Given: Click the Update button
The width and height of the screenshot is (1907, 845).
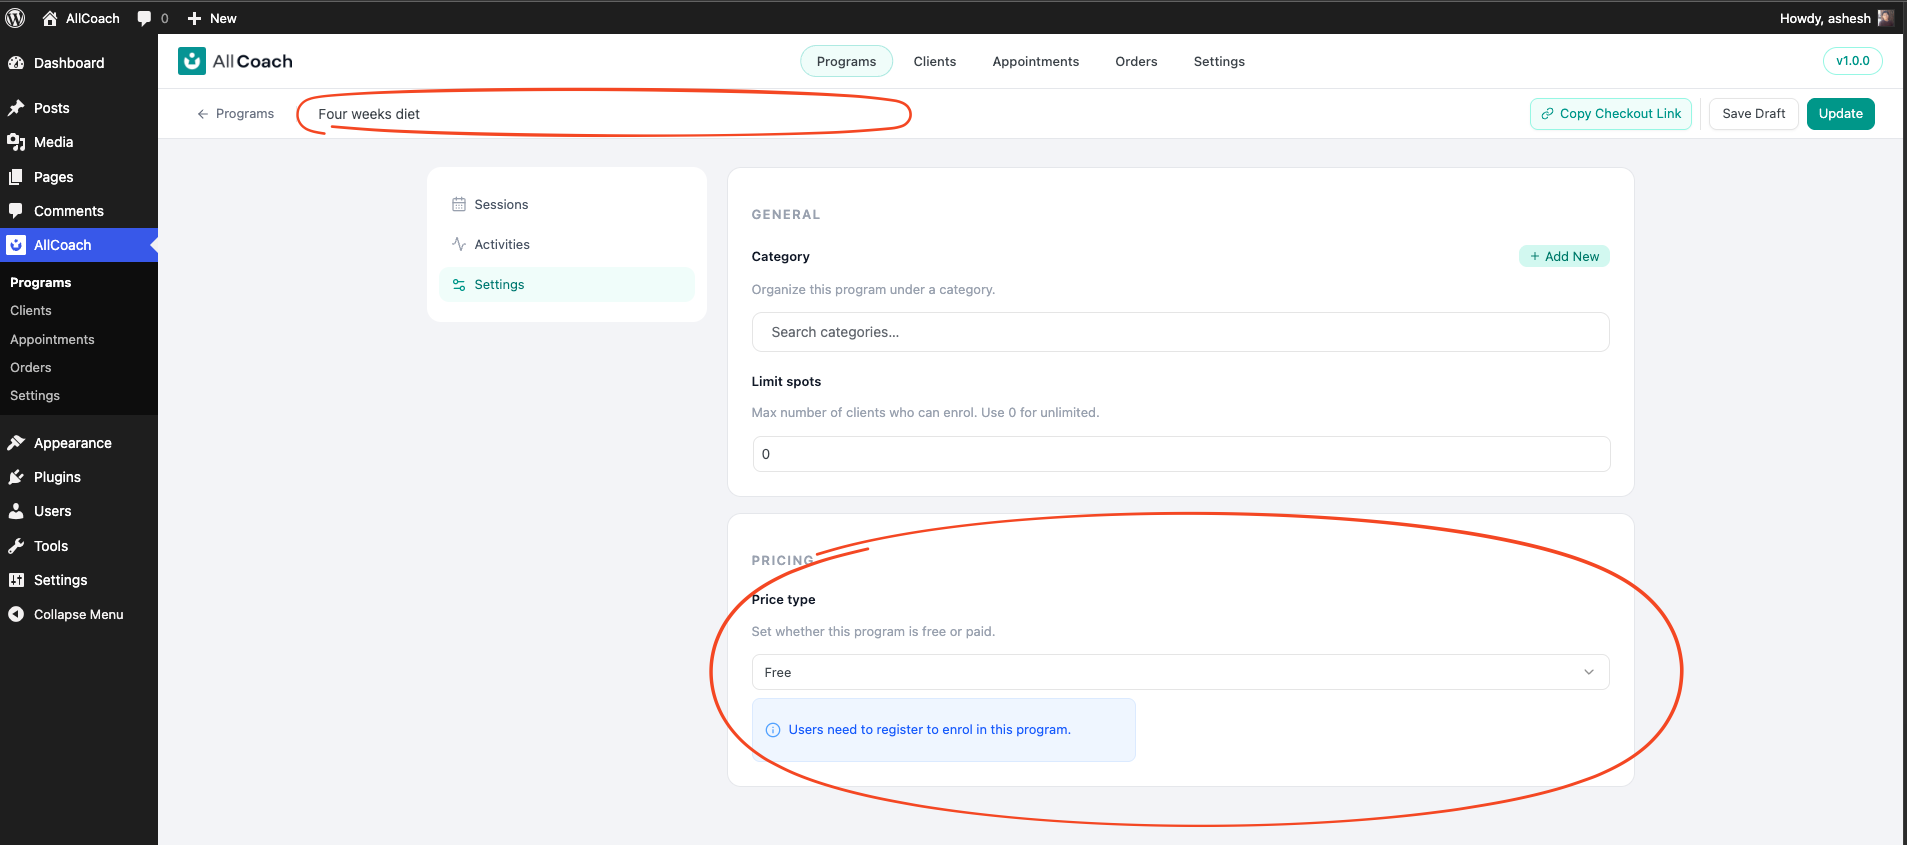Looking at the screenshot, I should [x=1840, y=114].
